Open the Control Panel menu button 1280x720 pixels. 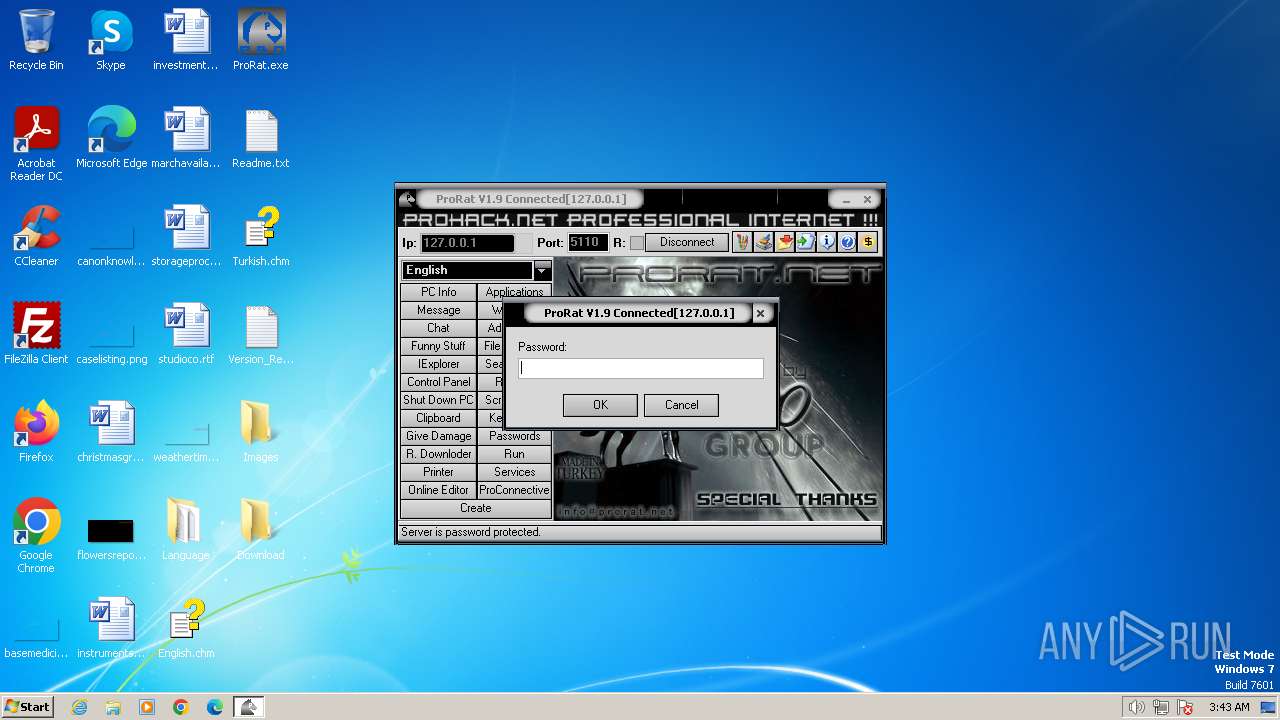tap(438, 382)
